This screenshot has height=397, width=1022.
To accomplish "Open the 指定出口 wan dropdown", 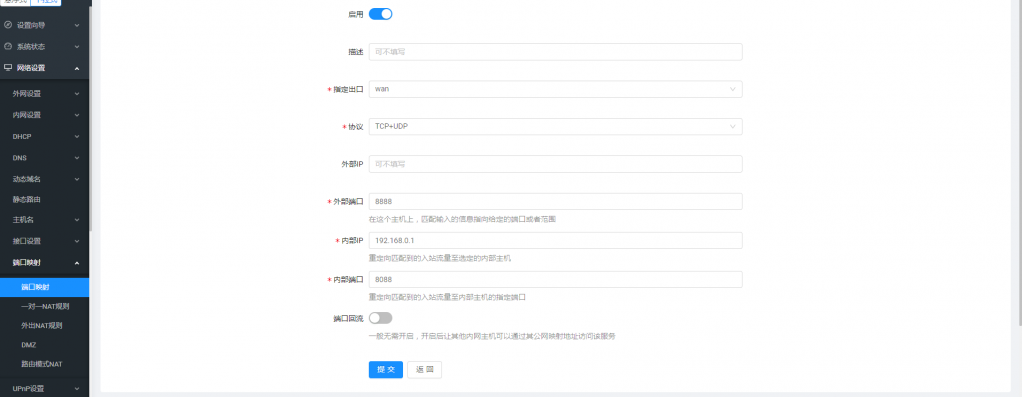I will click(555, 89).
